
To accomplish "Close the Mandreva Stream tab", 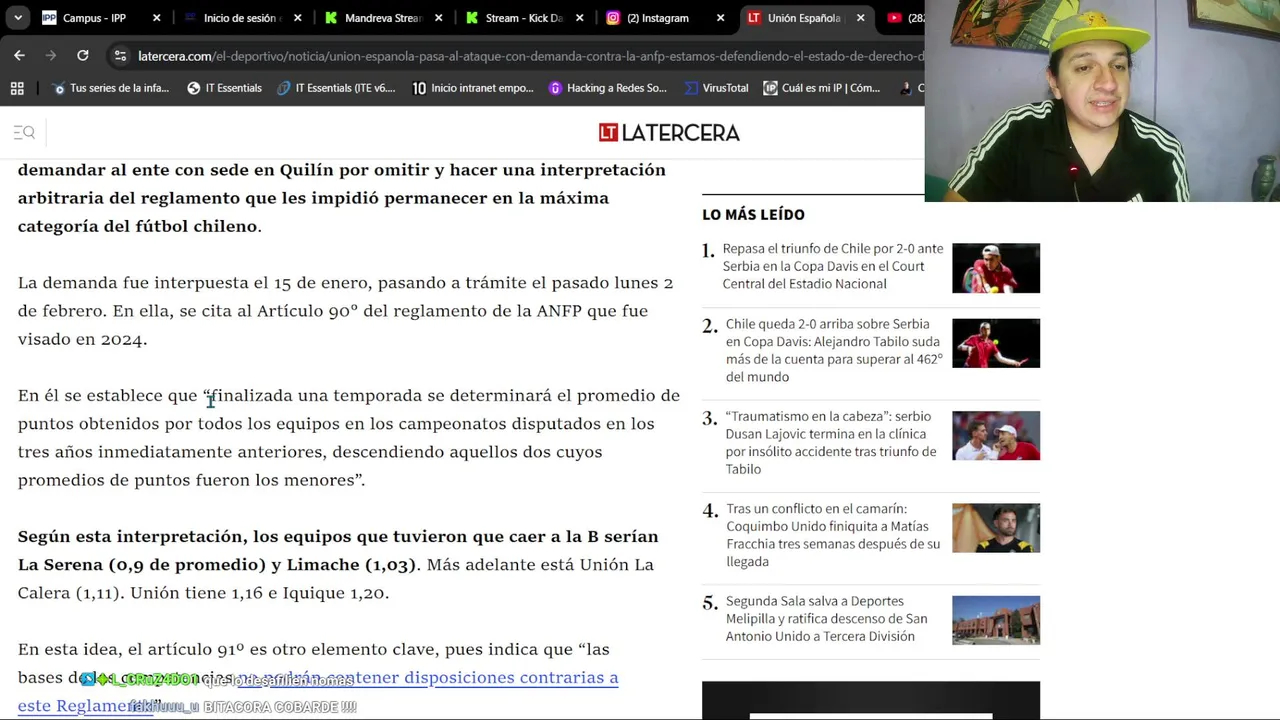I will (x=438, y=18).
